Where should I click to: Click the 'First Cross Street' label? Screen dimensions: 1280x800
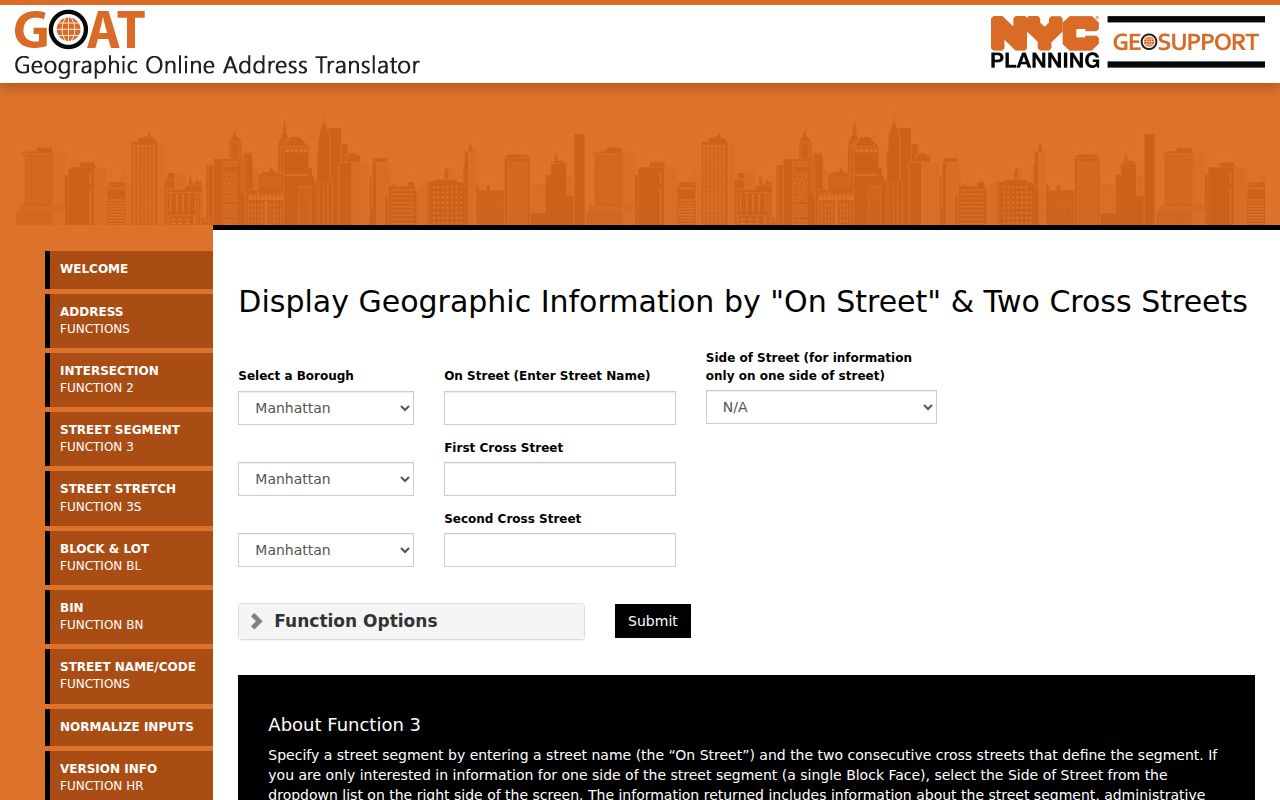click(x=504, y=448)
